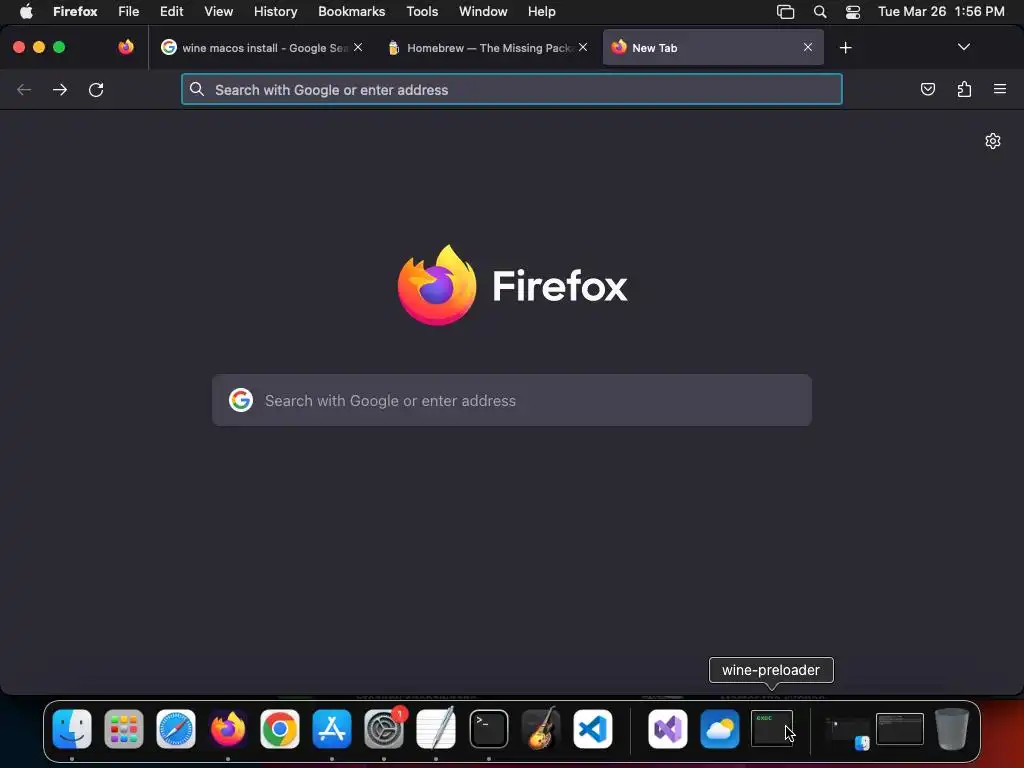Expand the list all tabs chevron
Image resolution: width=1024 pixels, height=768 pixels.
point(964,47)
